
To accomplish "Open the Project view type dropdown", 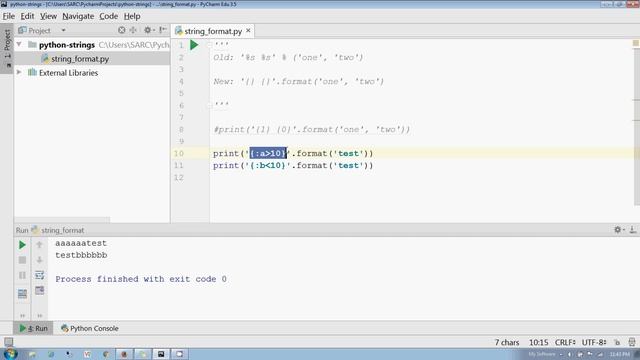I will 63,31.
